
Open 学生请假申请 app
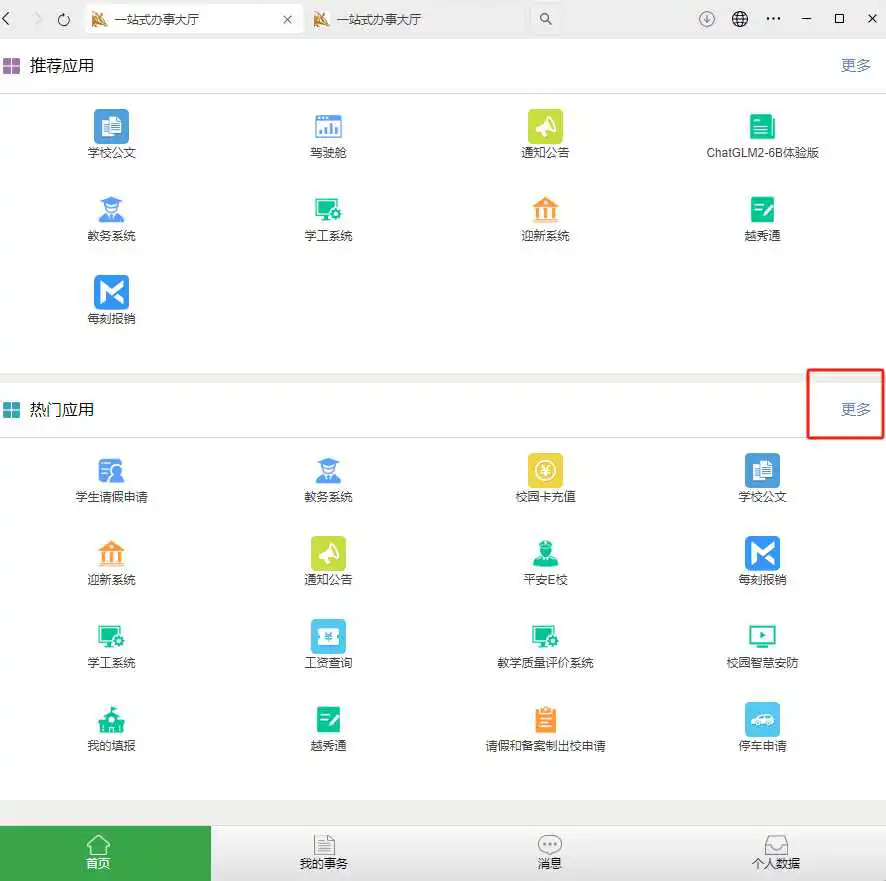coord(111,478)
